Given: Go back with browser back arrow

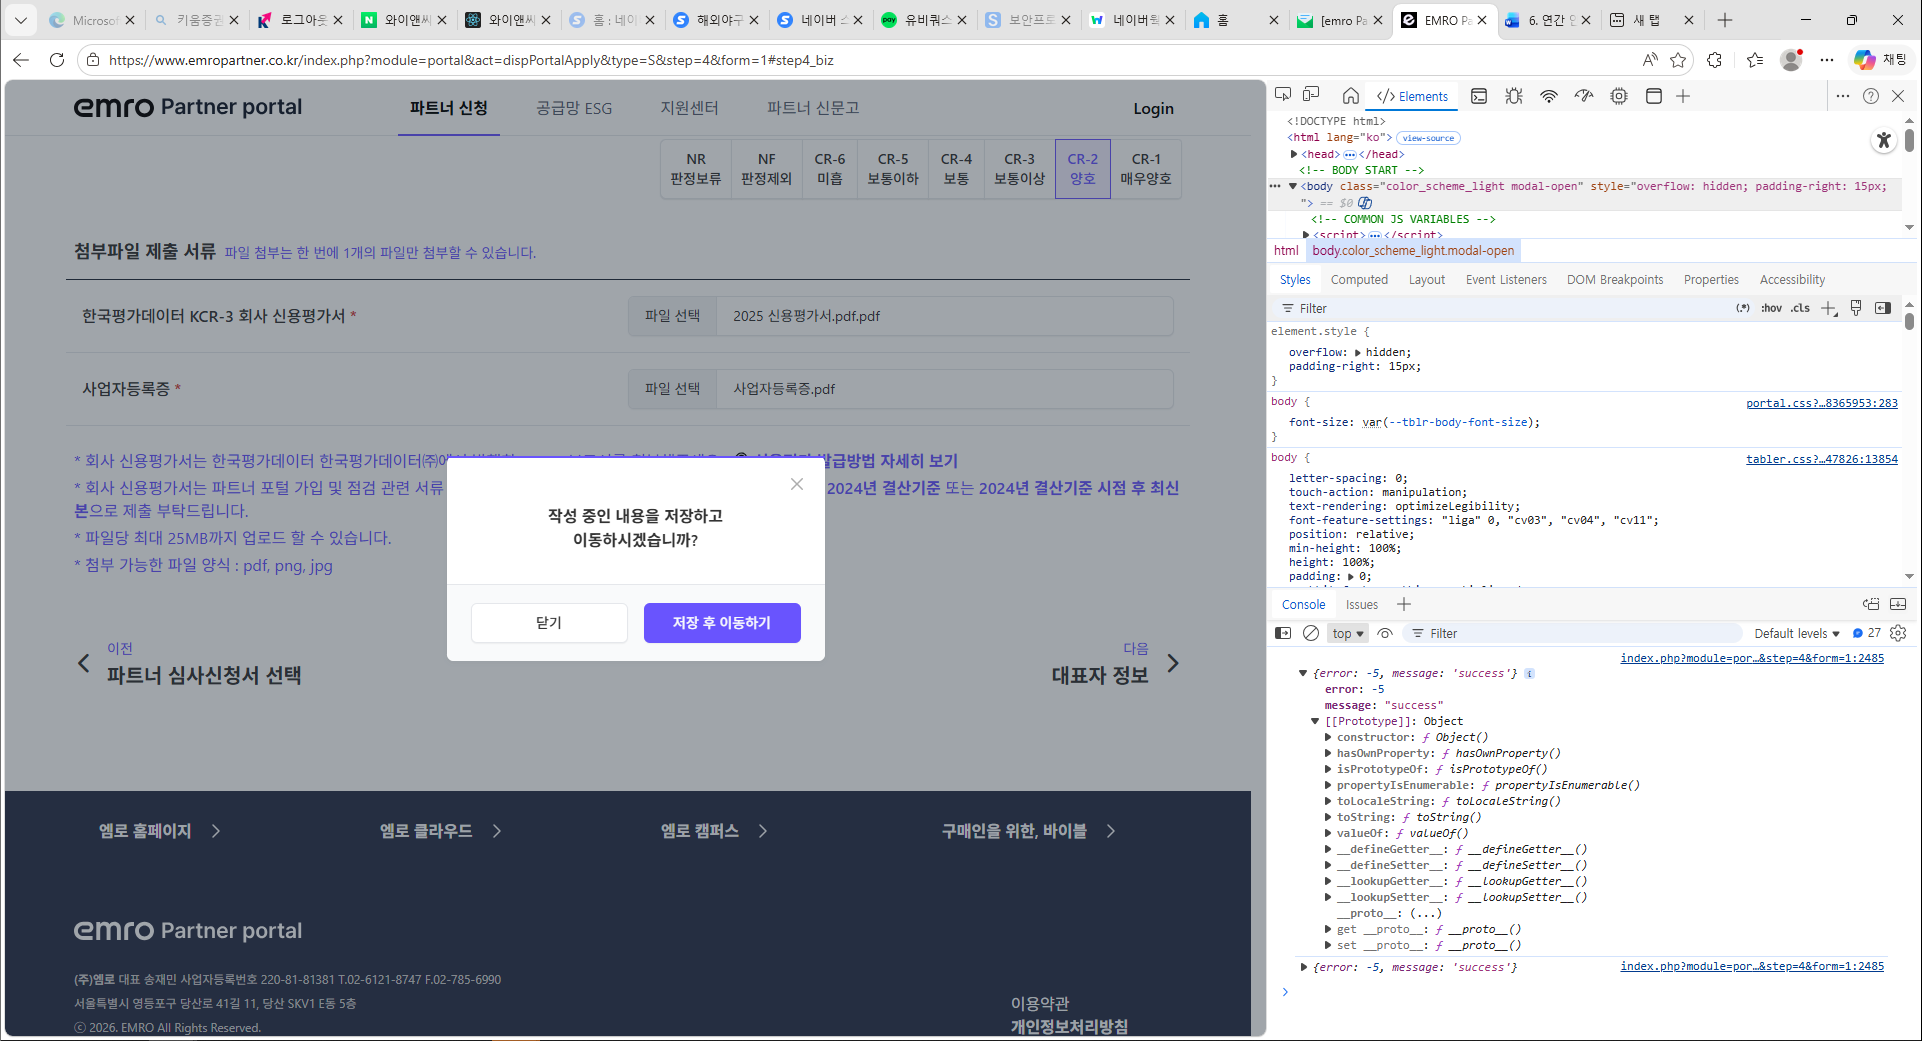Looking at the screenshot, I should [x=21, y=60].
